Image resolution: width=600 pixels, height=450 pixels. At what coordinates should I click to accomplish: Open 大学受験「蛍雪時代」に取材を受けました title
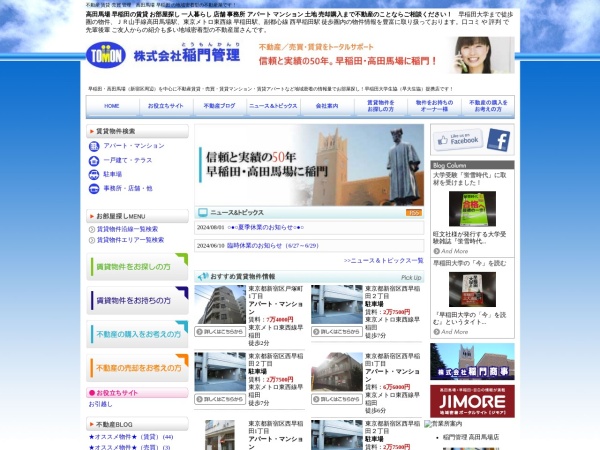pyautogui.click(x=470, y=179)
